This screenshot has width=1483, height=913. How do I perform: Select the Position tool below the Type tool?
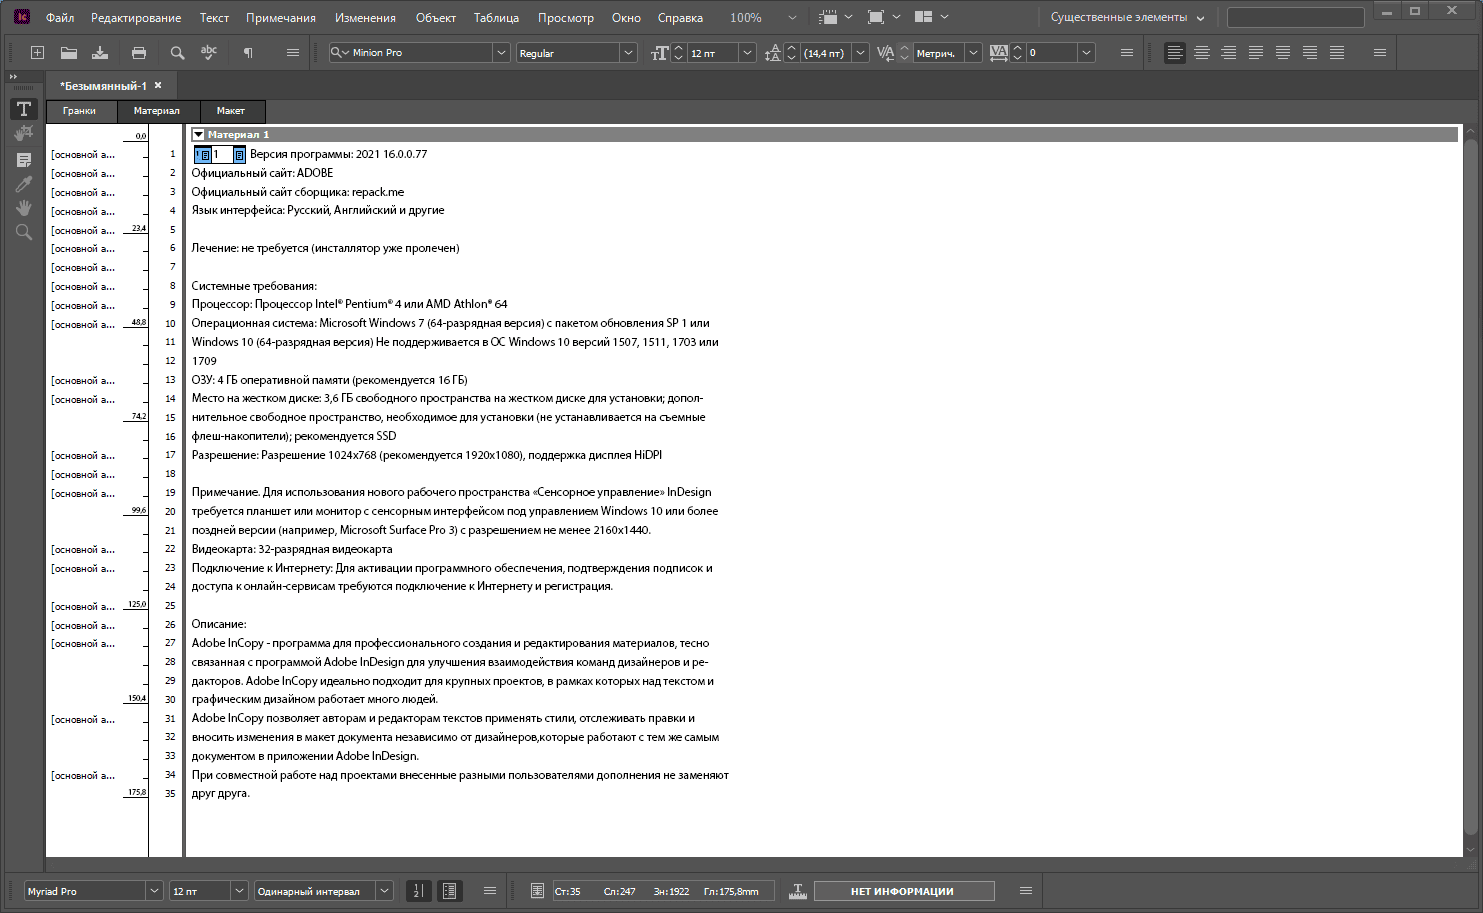click(x=24, y=133)
